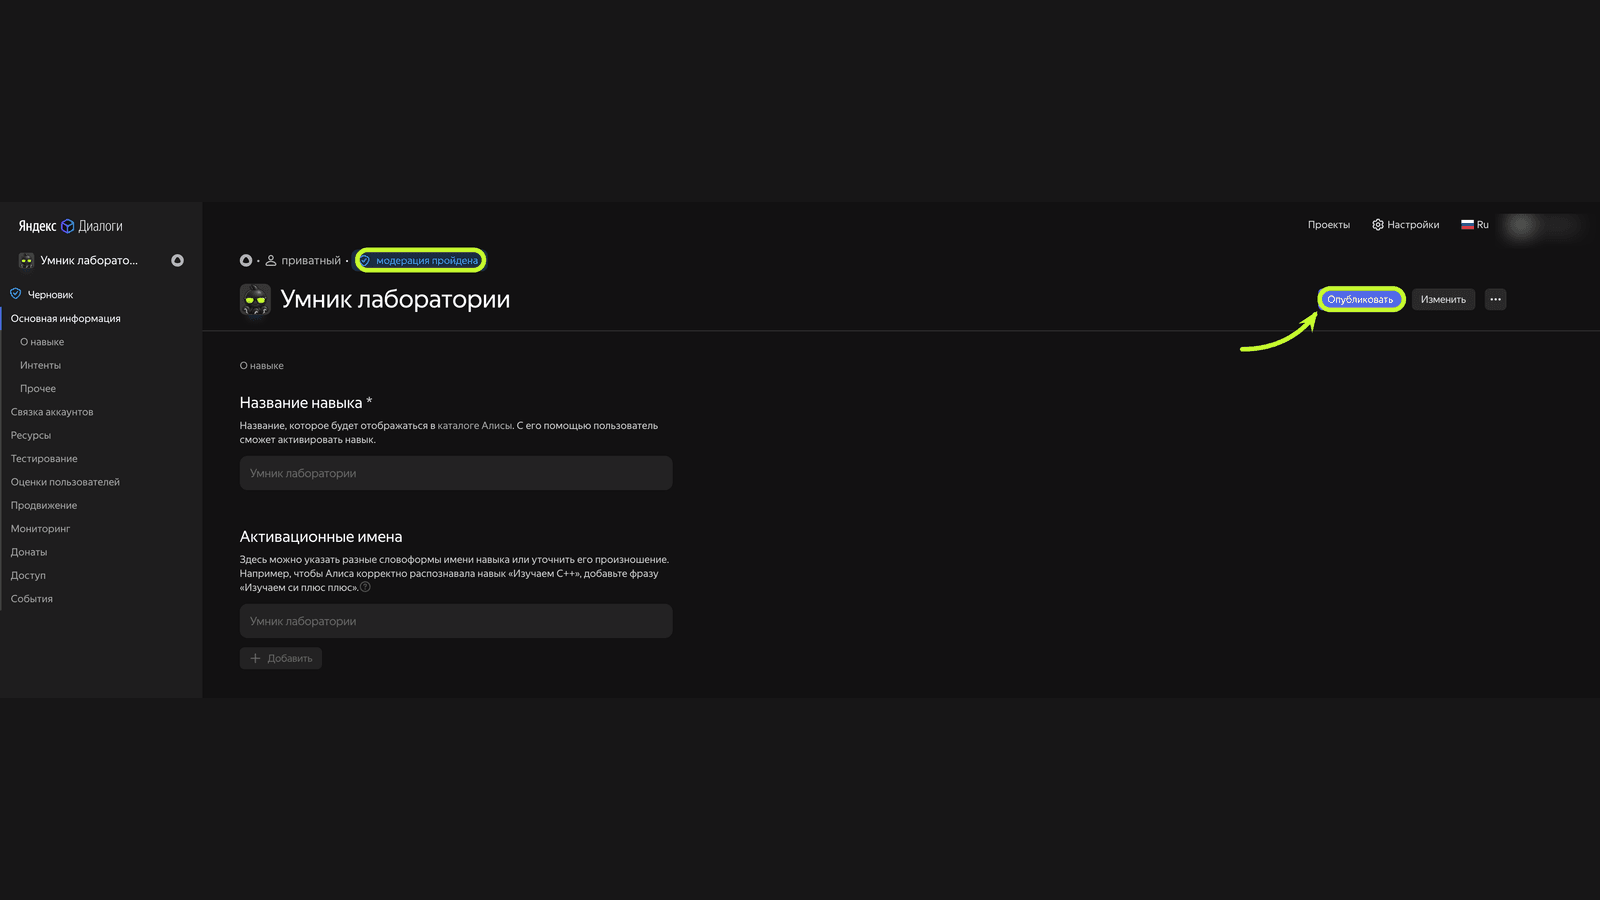Click the Активационные имена input field
This screenshot has height=900, width=1600.
click(456, 621)
